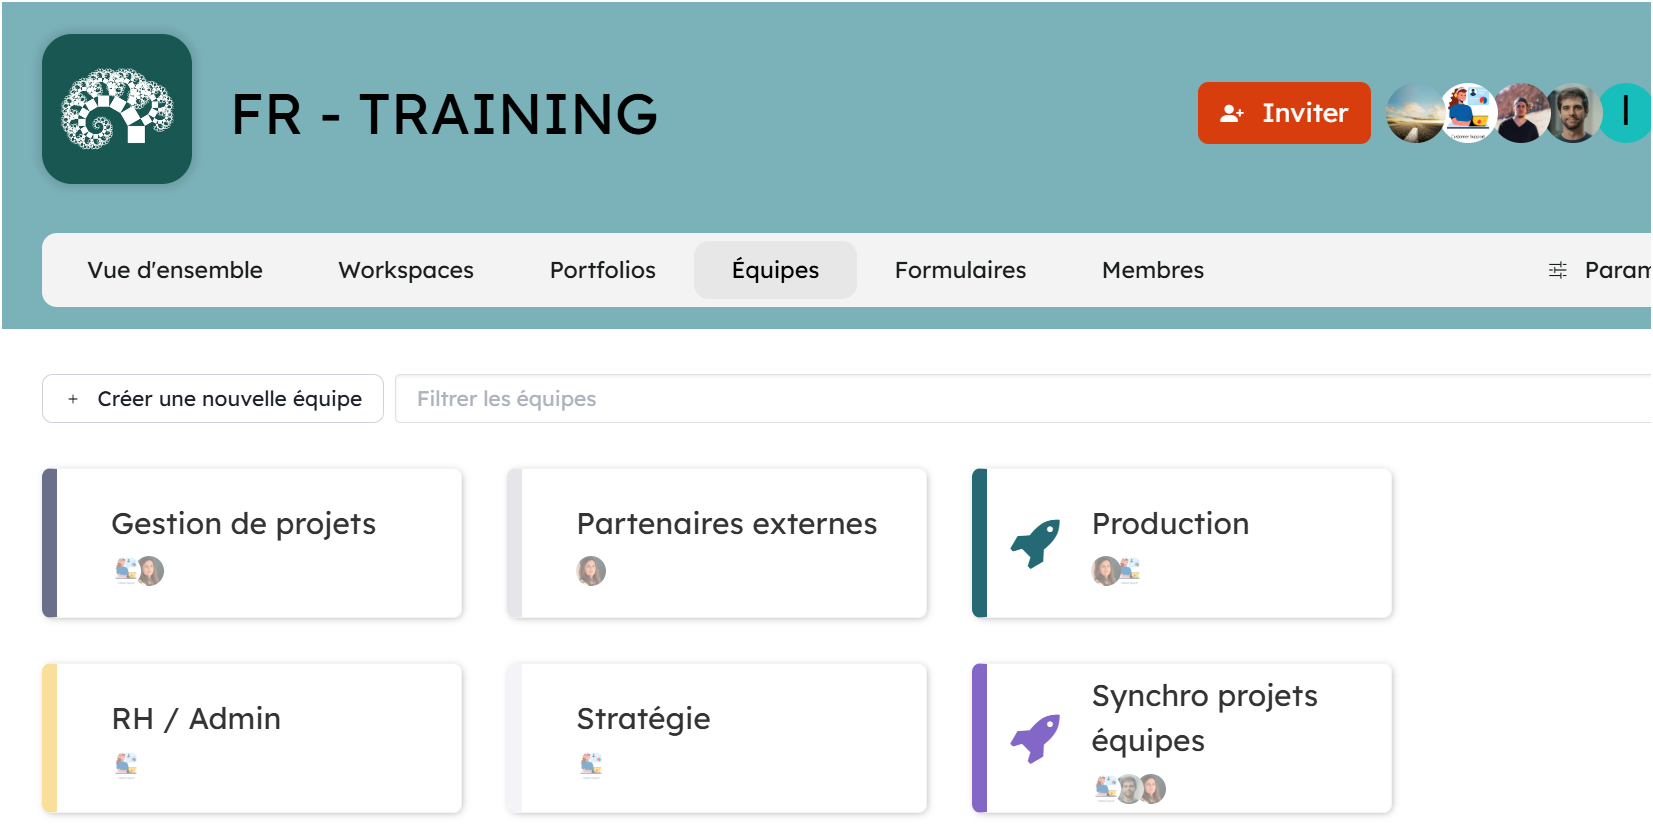
Task: Click Créer une nouvelle équipe button
Action: tap(213, 399)
